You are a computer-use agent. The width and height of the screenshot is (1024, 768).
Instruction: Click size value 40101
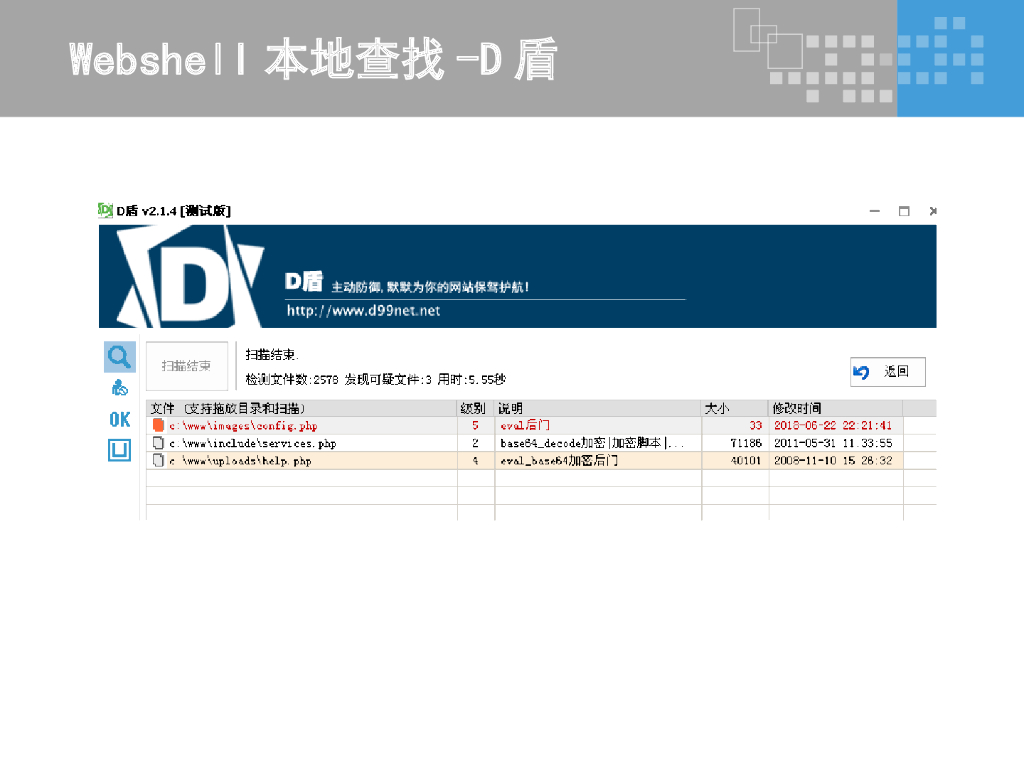tap(746, 460)
